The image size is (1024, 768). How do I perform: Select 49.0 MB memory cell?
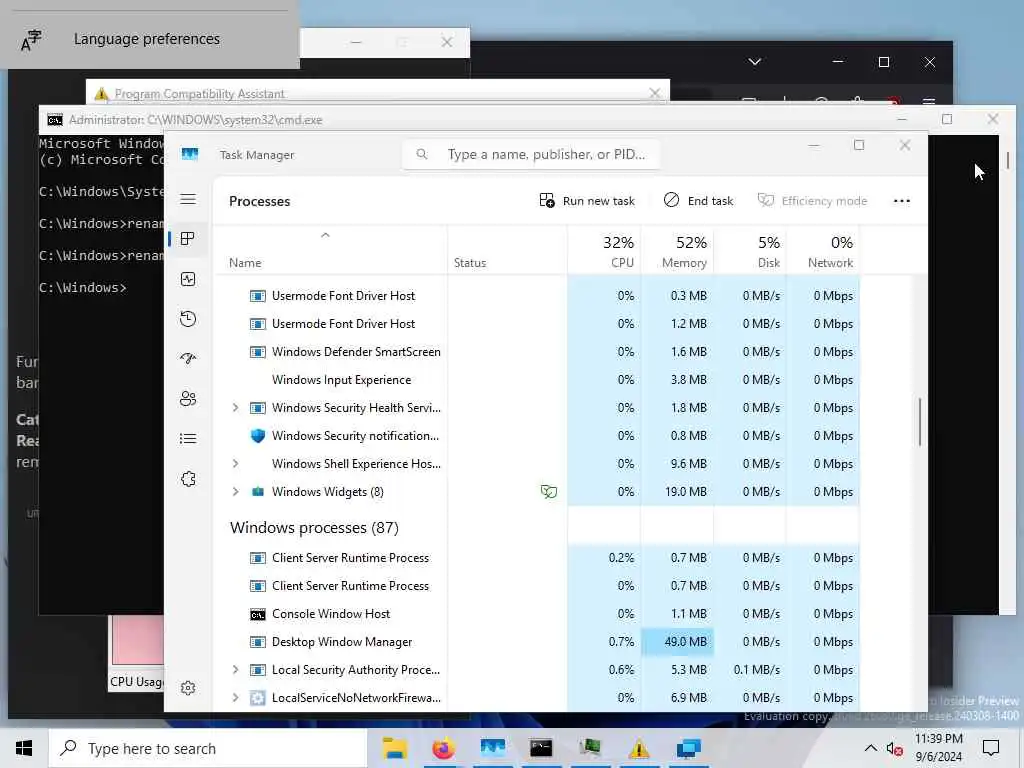[677, 642]
